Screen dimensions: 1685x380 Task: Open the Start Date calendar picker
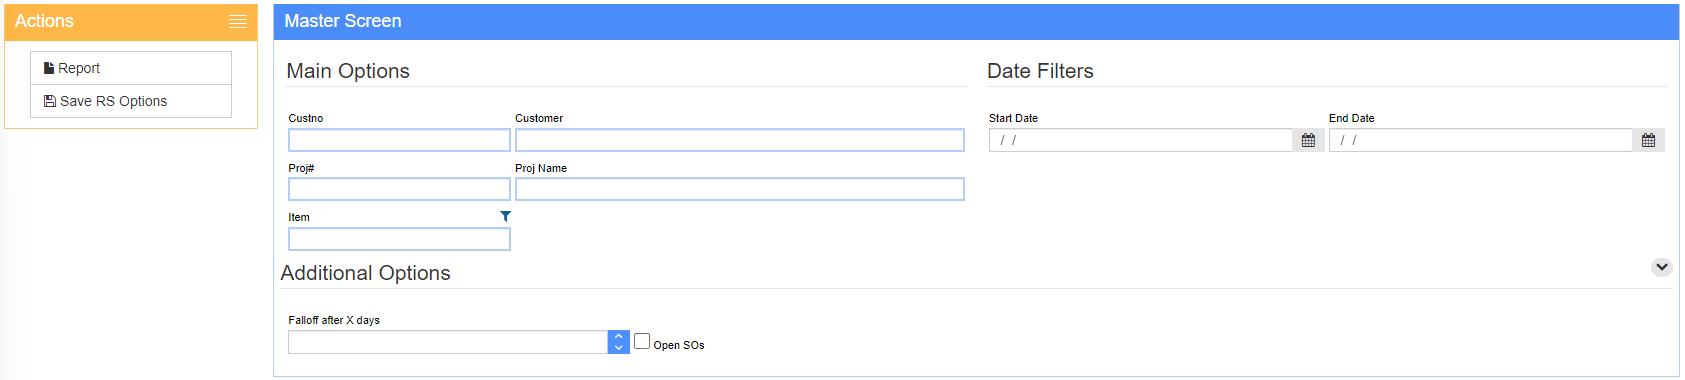tap(1308, 140)
